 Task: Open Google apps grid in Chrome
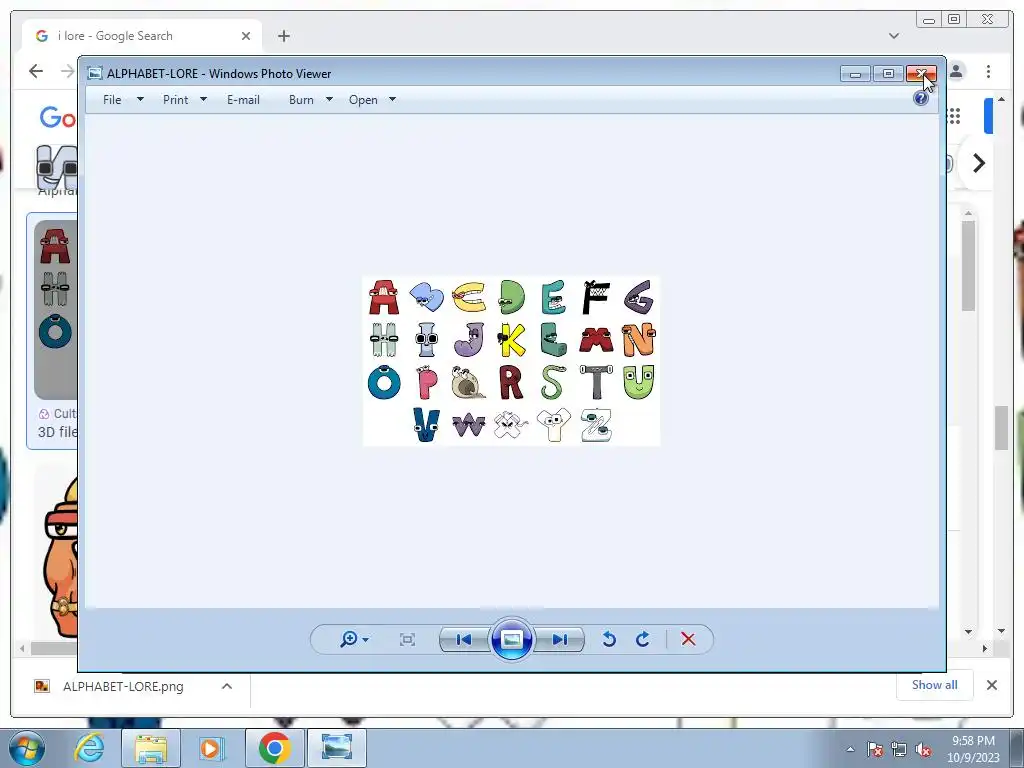pos(954,116)
